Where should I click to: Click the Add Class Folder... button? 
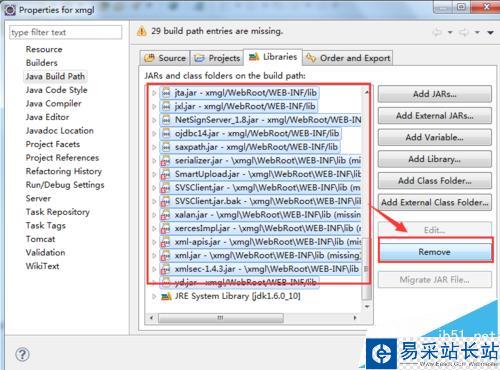[x=435, y=181]
